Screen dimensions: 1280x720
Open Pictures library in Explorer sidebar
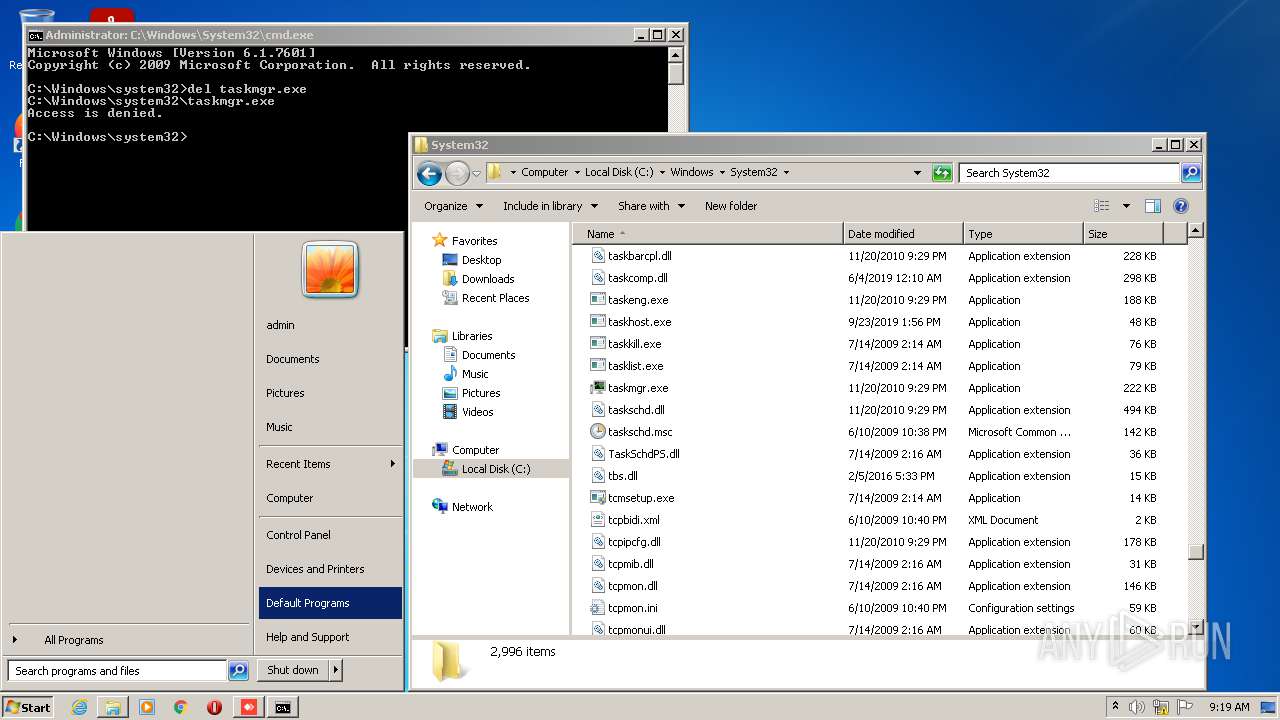pyautogui.click(x=472, y=393)
